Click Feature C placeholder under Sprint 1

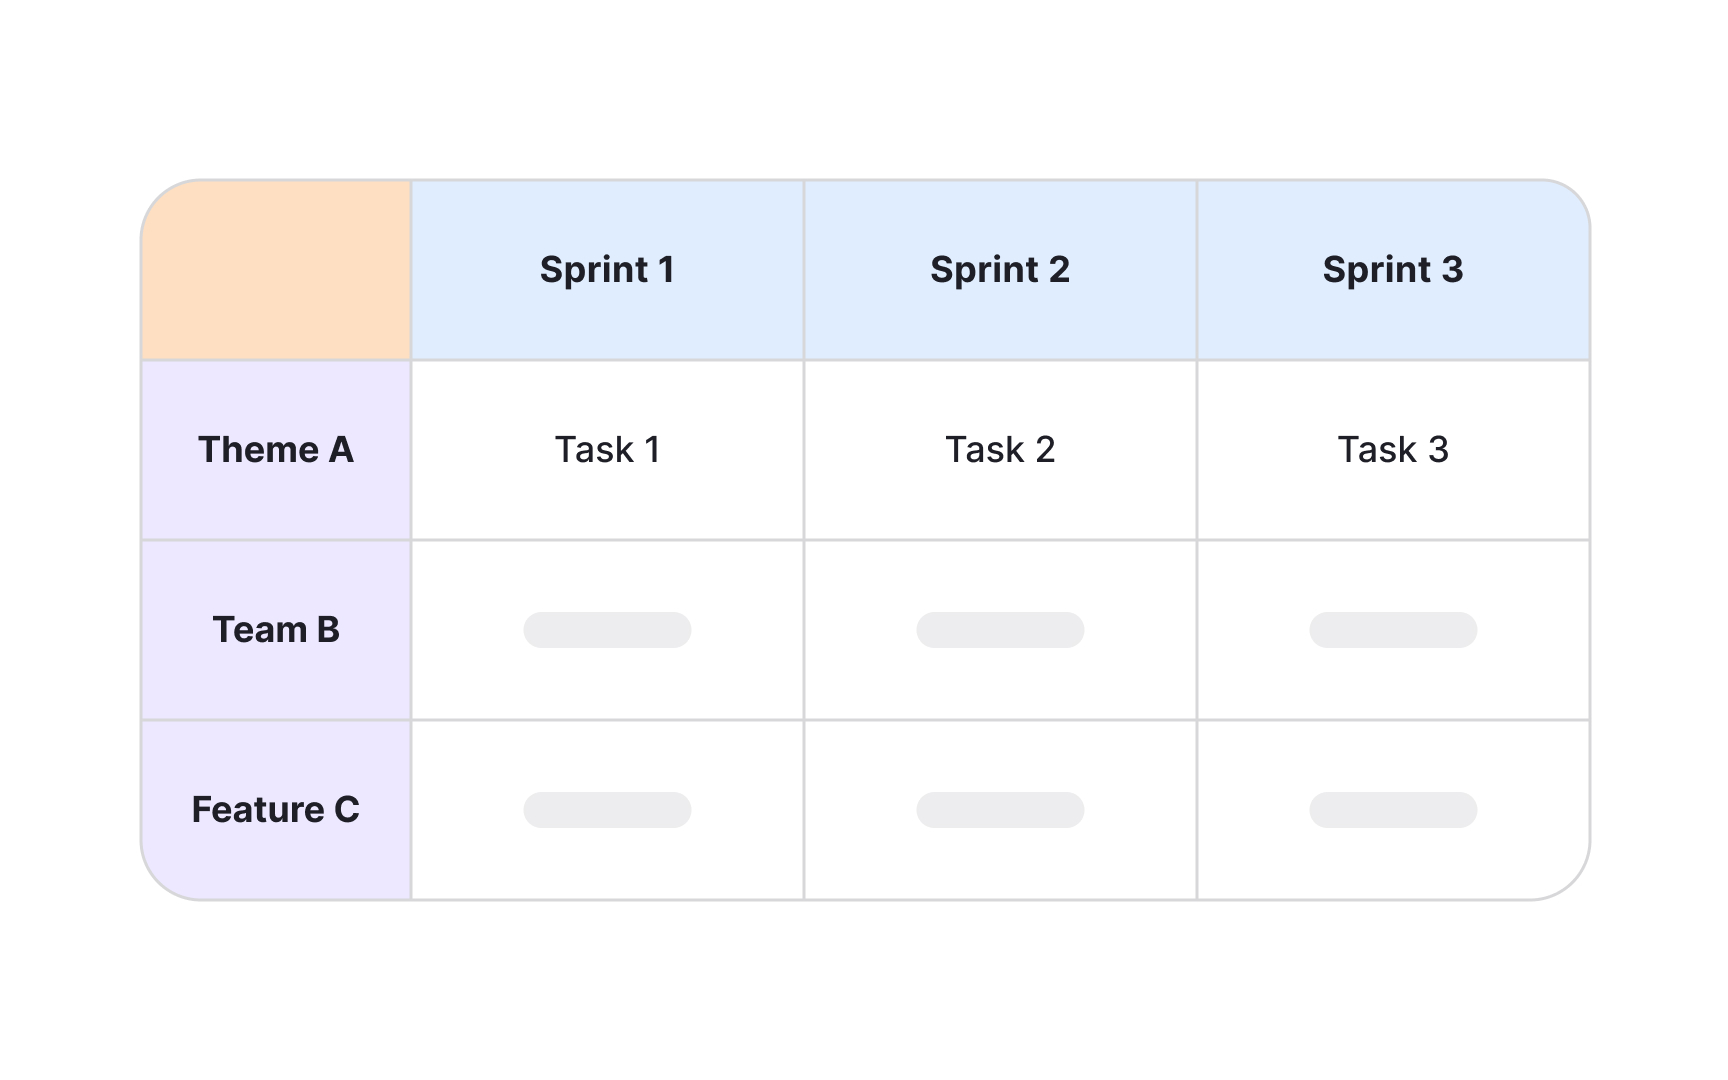pos(607,810)
